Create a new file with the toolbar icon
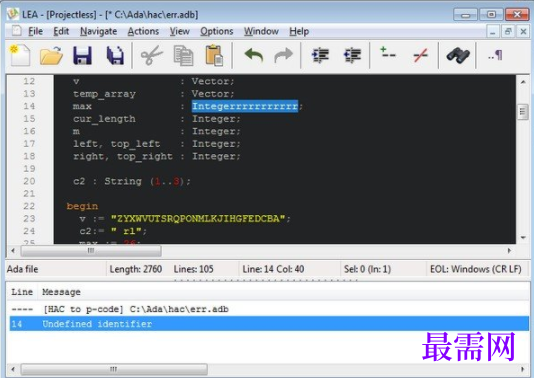 (20, 55)
